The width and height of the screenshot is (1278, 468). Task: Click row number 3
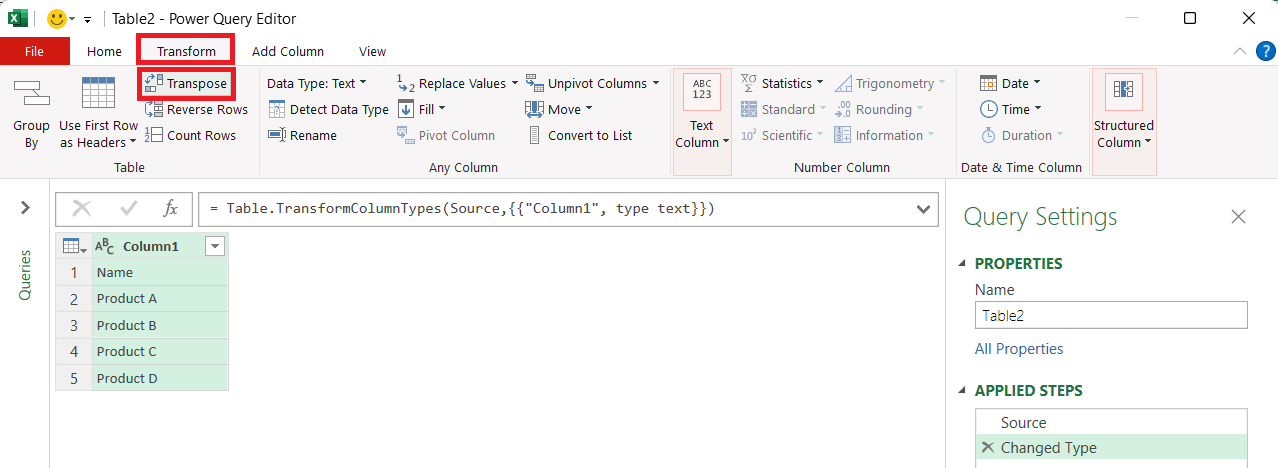pos(74,325)
